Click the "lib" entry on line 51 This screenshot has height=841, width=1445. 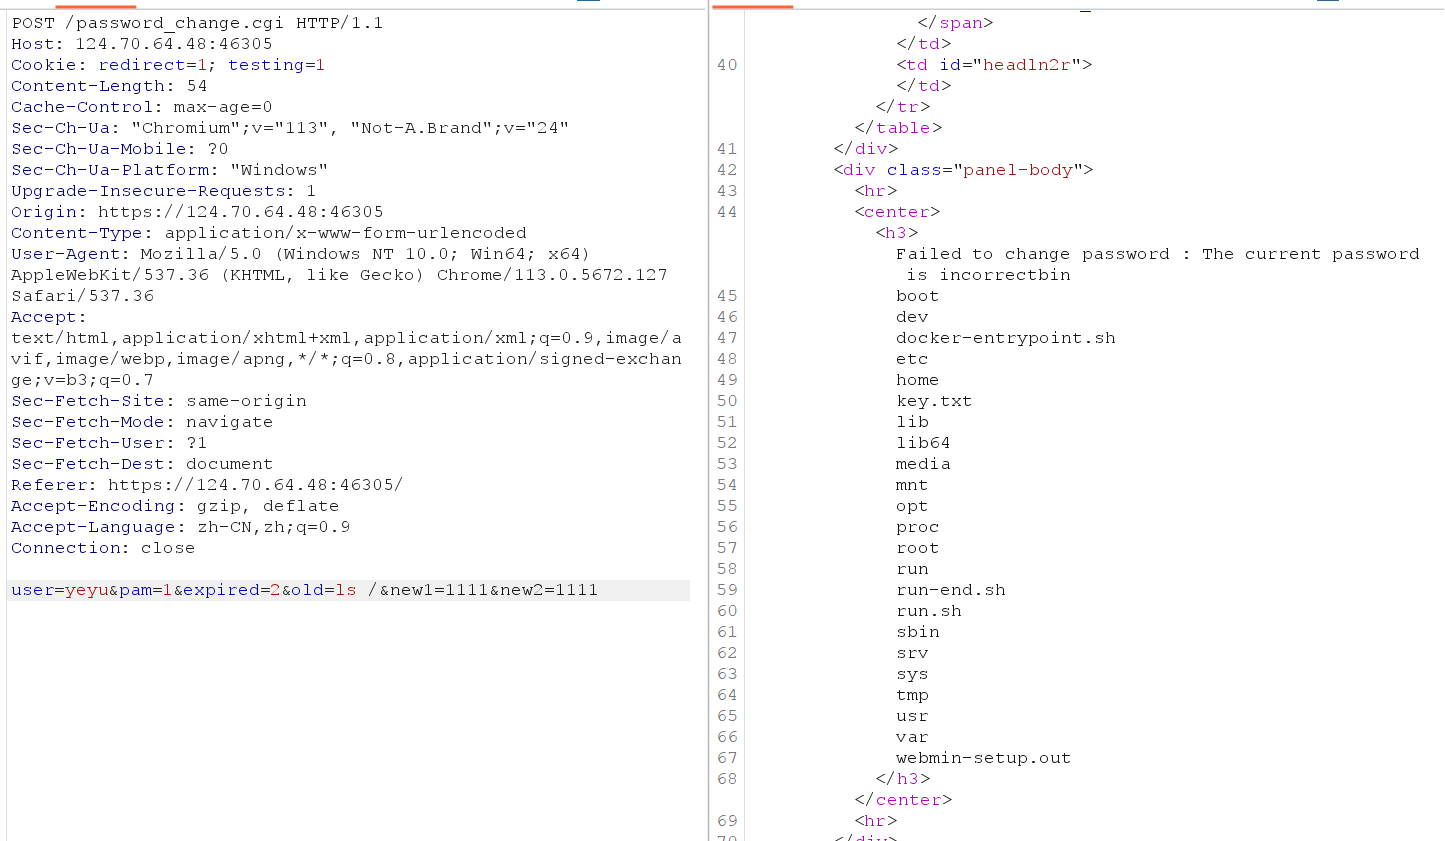pos(912,422)
